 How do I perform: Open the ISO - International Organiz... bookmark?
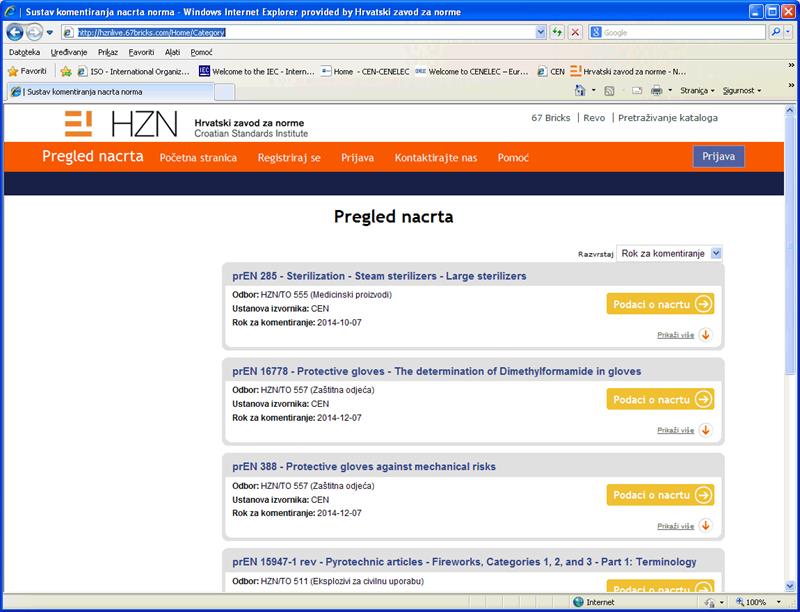[x=133, y=72]
